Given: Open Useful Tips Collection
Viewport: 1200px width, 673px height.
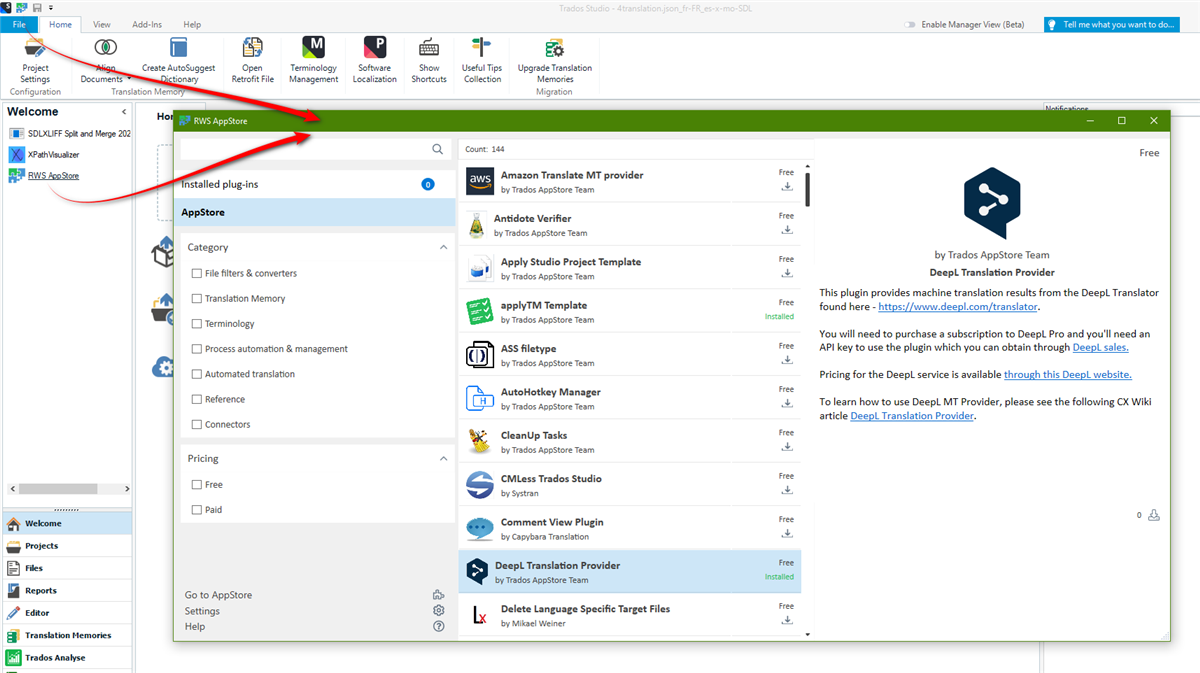Looking at the screenshot, I should pyautogui.click(x=482, y=49).
